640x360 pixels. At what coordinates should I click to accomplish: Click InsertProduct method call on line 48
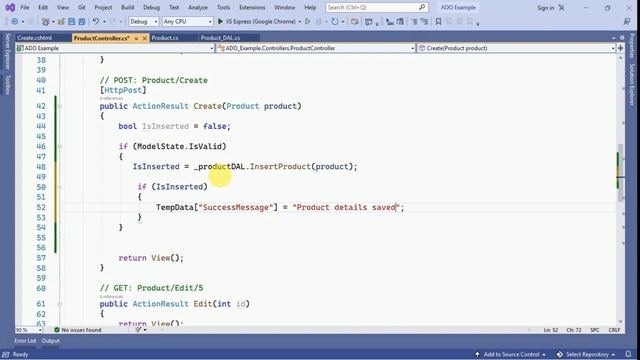pyautogui.click(x=280, y=167)
